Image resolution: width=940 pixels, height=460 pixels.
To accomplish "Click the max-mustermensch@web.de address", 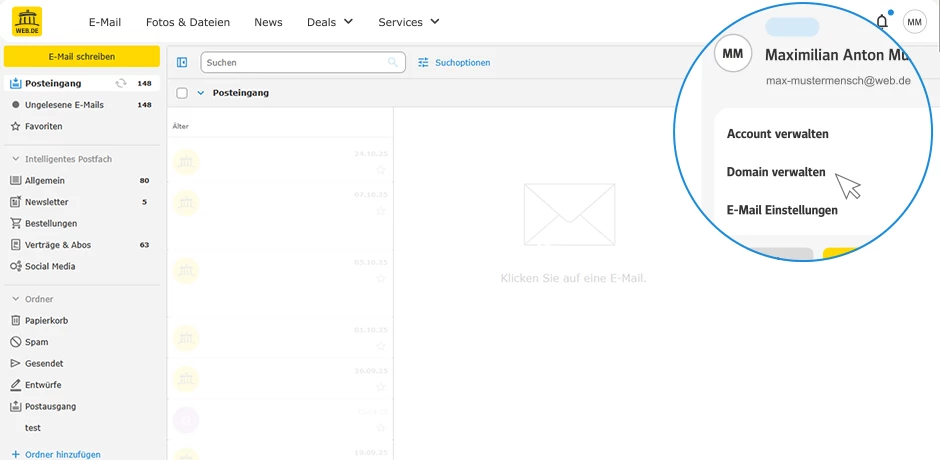I will 838,80.
